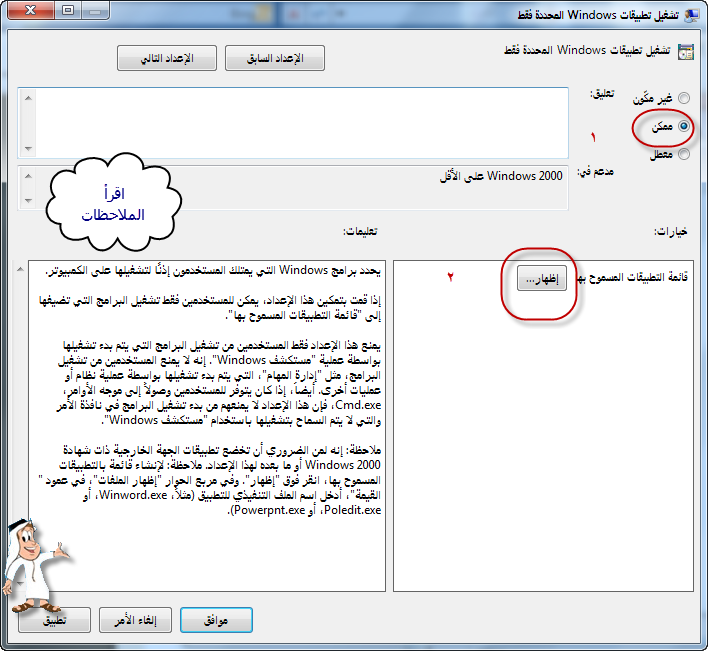
Task: Click 'قائمة التطبيقات المسموح بها' label
Action: 633,277
